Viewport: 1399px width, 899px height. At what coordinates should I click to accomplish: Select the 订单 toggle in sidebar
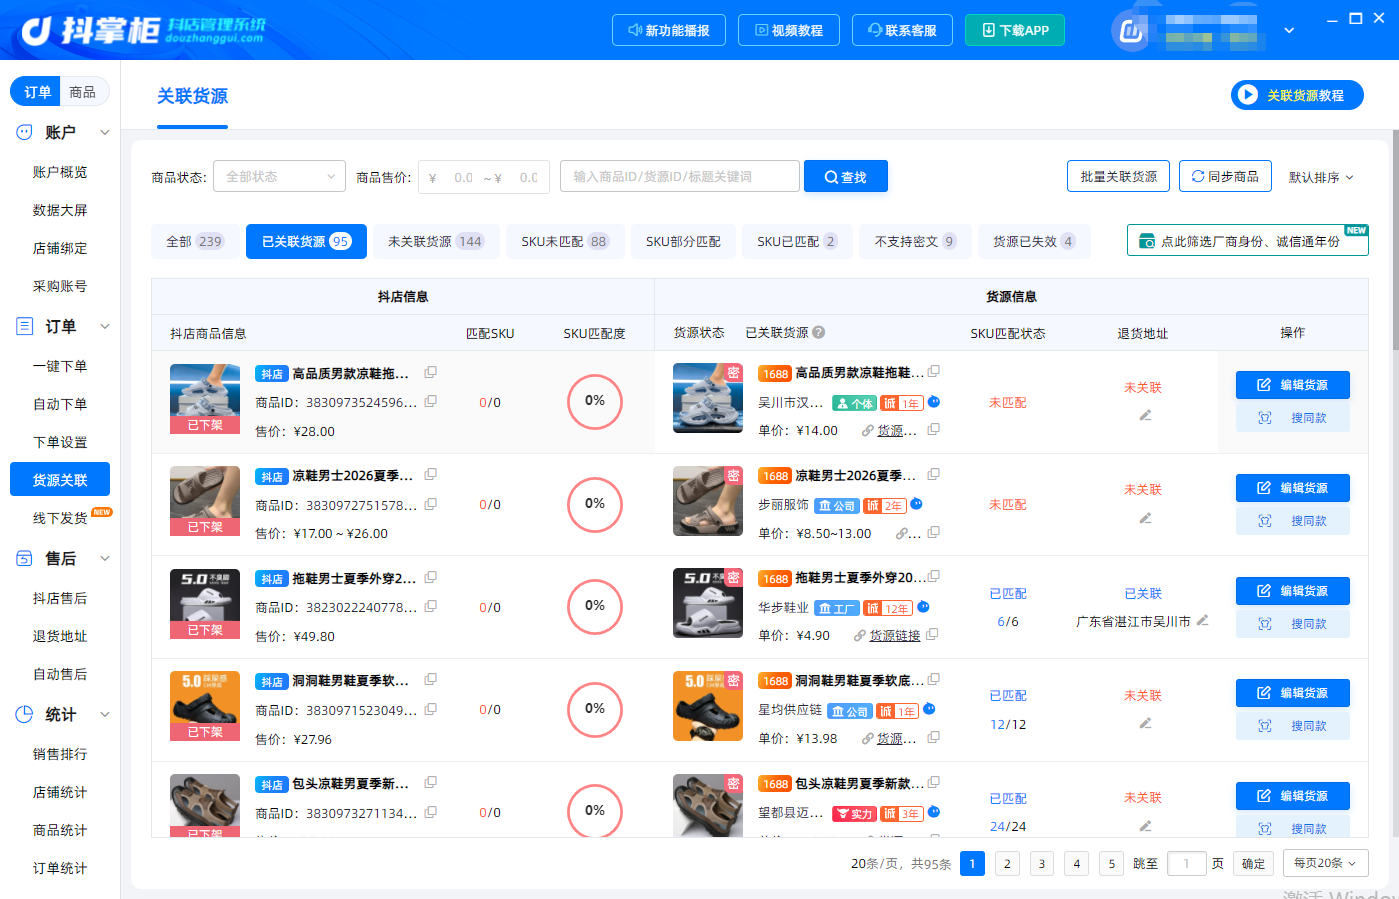[x=37, y=91]
